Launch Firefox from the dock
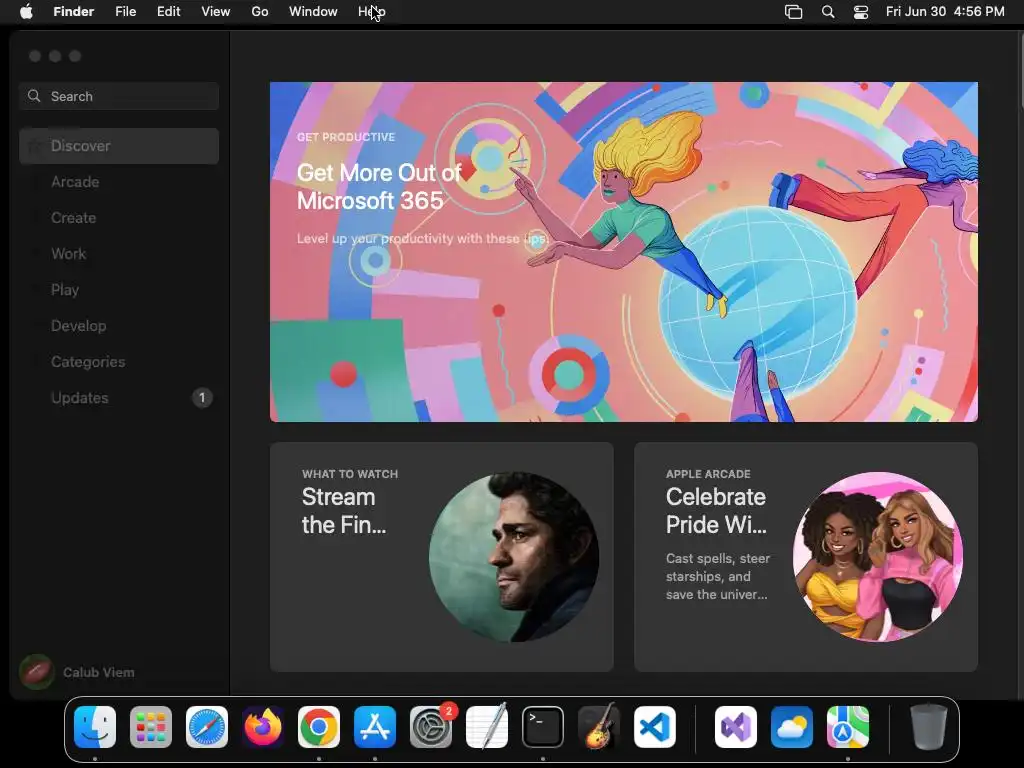This screenshot has width=1024, height=768. pos(263,727)
